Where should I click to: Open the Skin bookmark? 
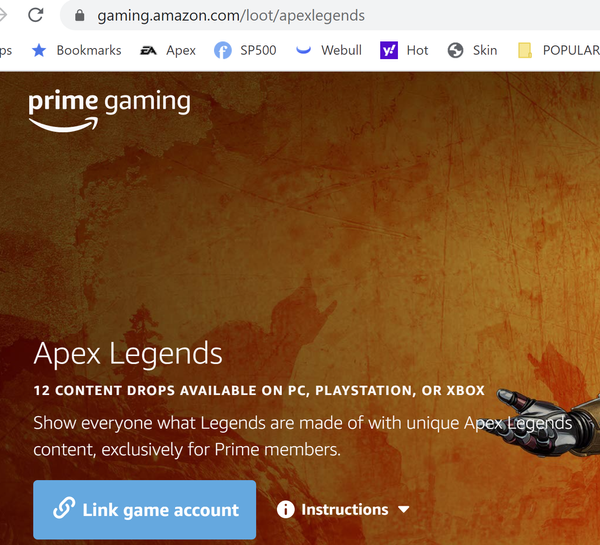coord(472,50)
